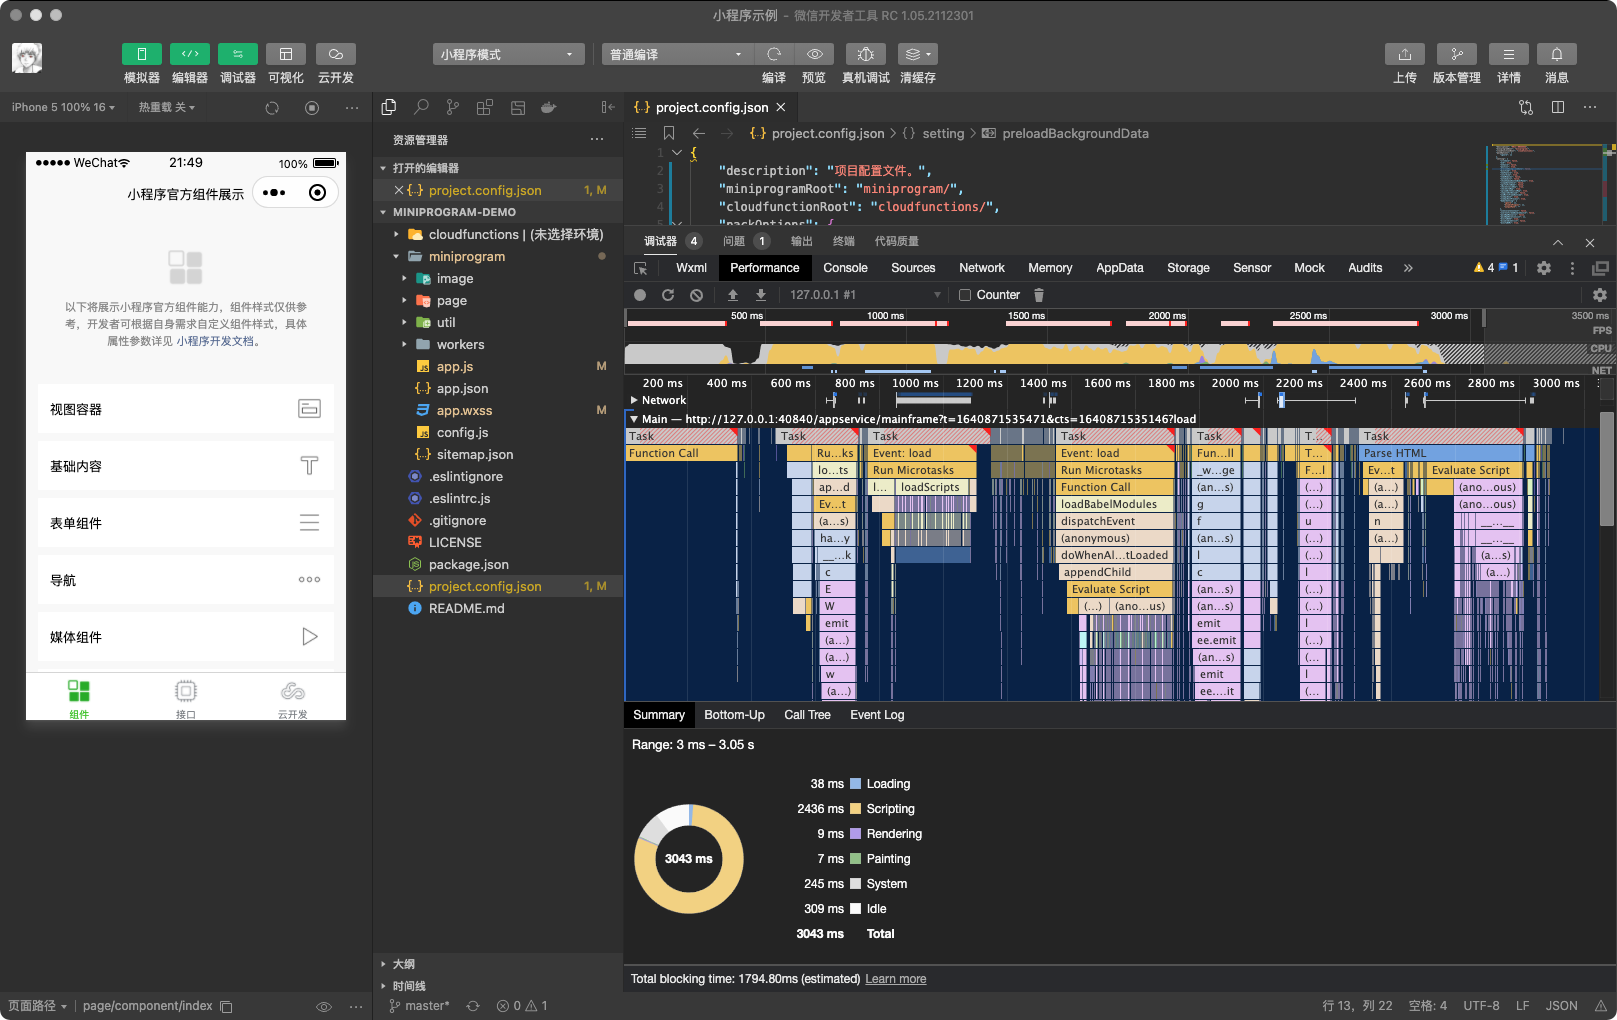Click the upload button in toolbar
This screenshot has width=1617, height=1020.
coord(1404,55)
